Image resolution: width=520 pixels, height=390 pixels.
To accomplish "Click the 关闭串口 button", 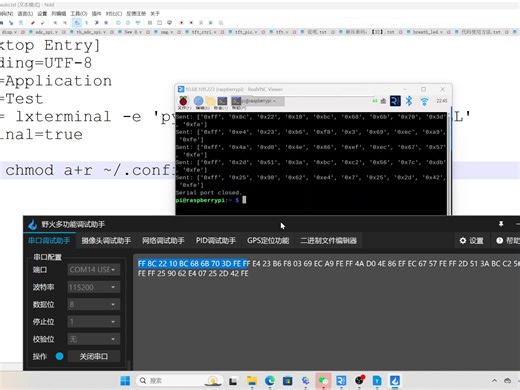I will click(x=94, y=357).
